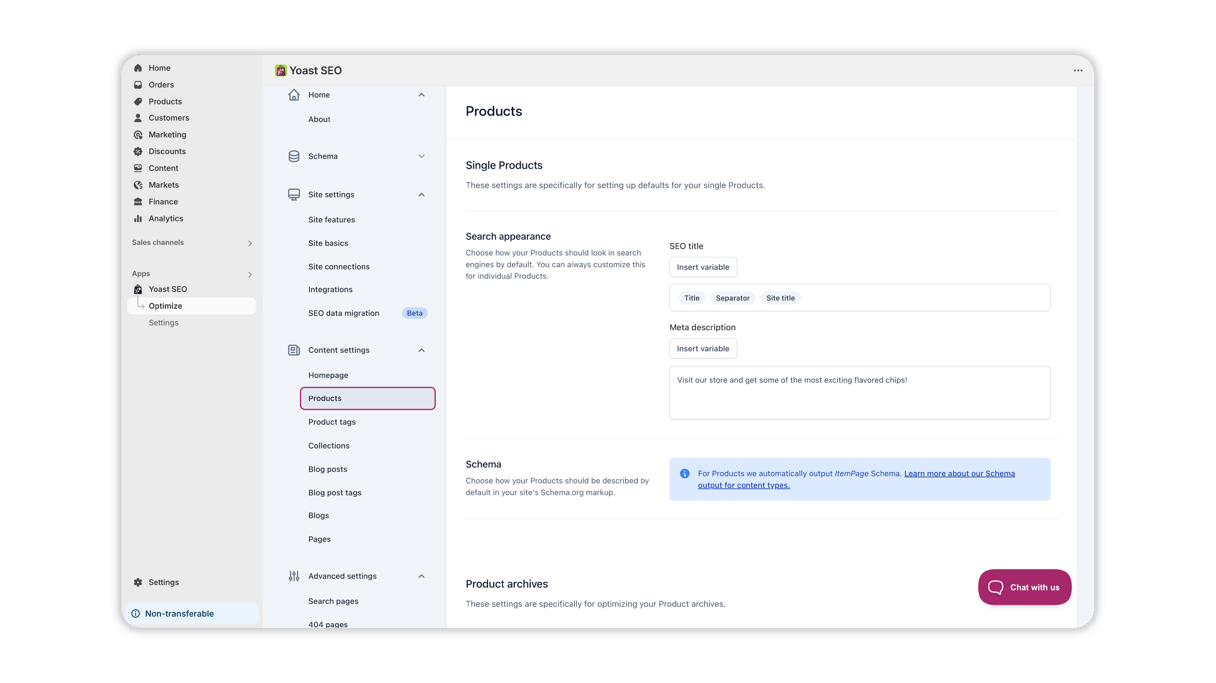1216x683 pixels.
Task: Open 404 pages advanced settings
Action: pos(328,624)
